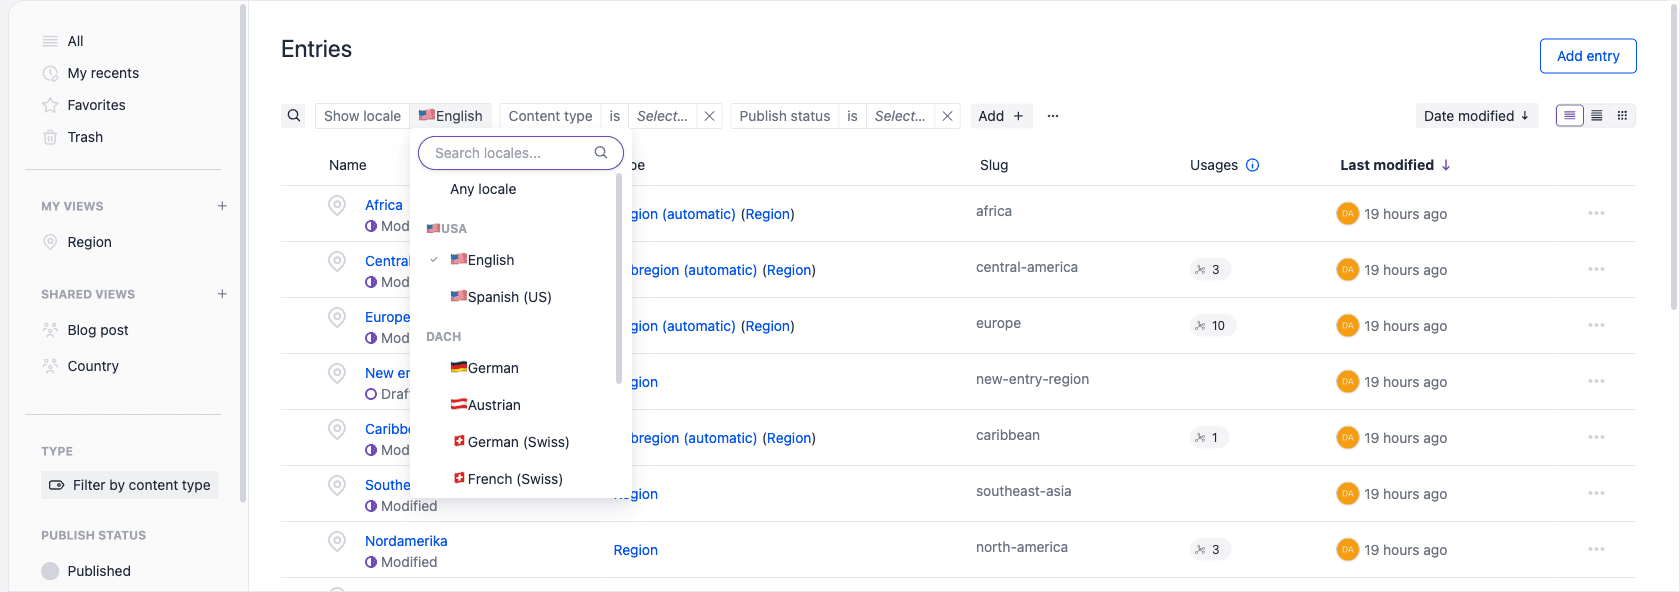The width and height of the screenshot is (1680, 592).
Task: Open the Africa entry link
Action: [x=384, y=205]
